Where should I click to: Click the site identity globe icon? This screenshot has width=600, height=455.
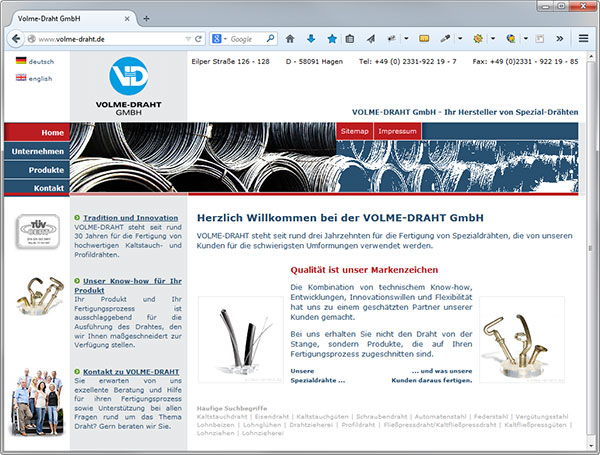[x=31, y=39]
